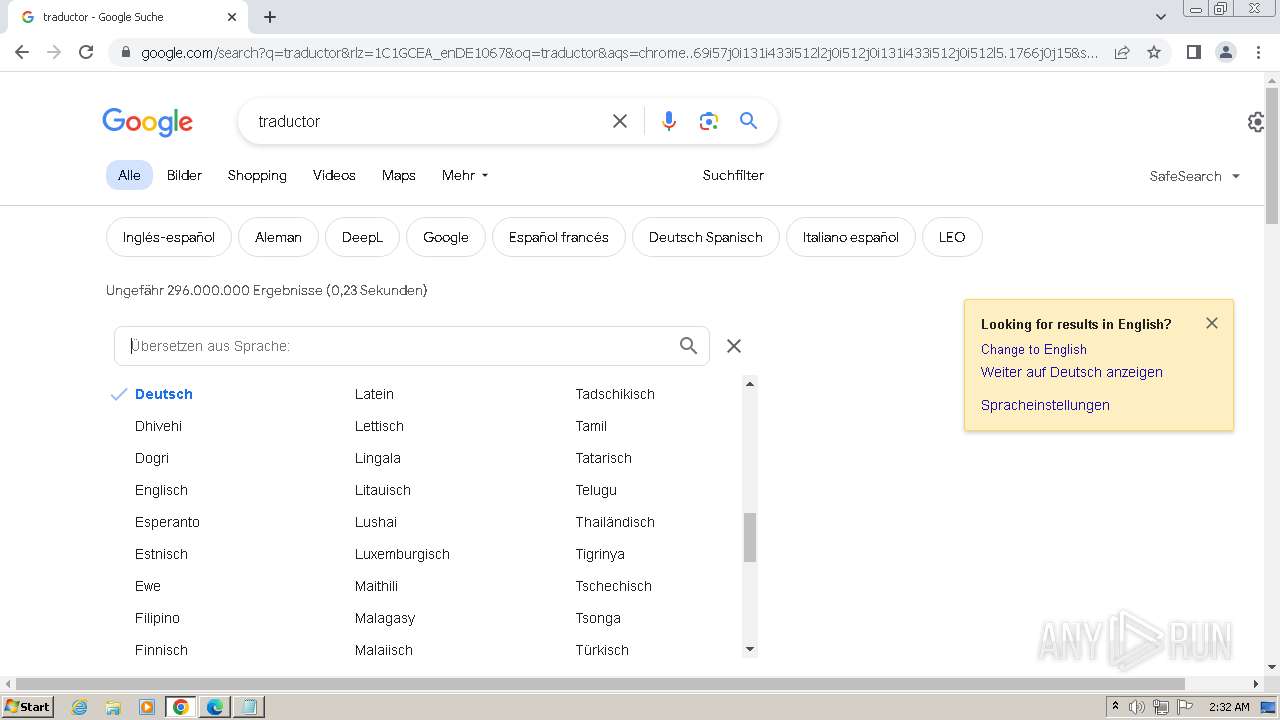Dismiss the 'Looking for results in English' popup
This screenshot has width=1280, height=720.
1212,323
